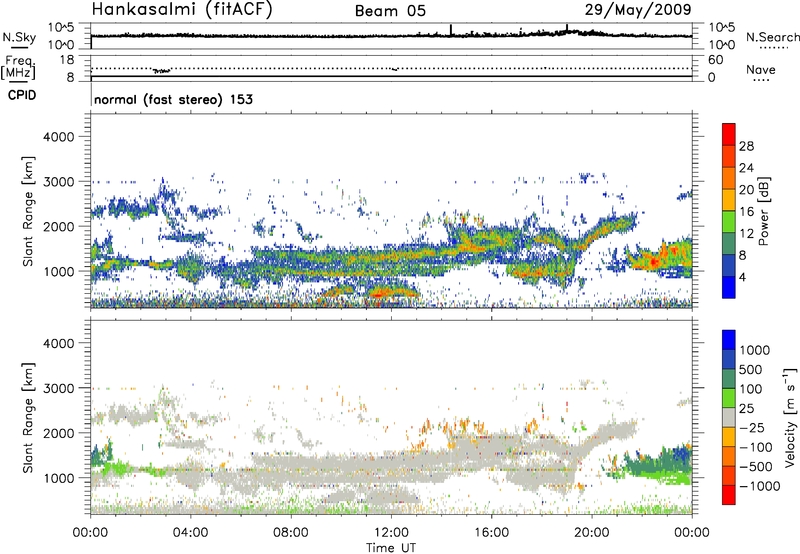Click the Slant Range label of velocity panel
This screenshot has height=554, width=800.
(x=28, y=417)
